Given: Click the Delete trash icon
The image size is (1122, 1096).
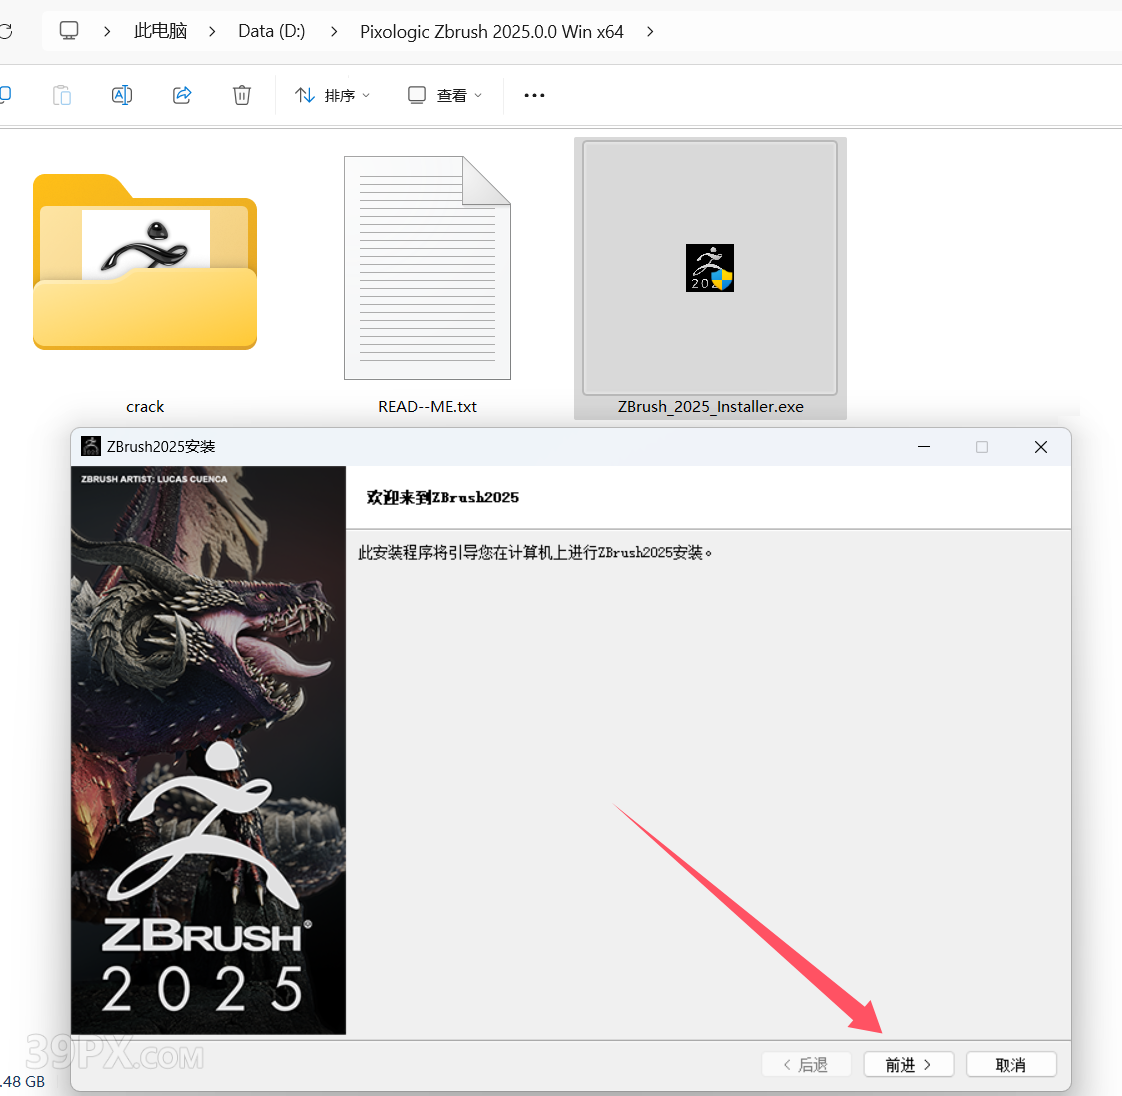Looking at the screenshot, I should pyautogui.click(x=242, y=95).
